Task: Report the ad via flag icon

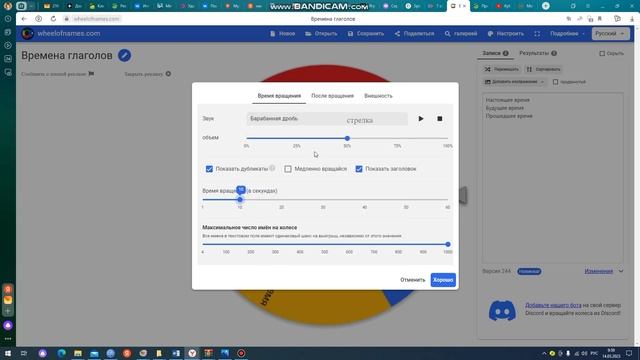Action: [91, 74]
